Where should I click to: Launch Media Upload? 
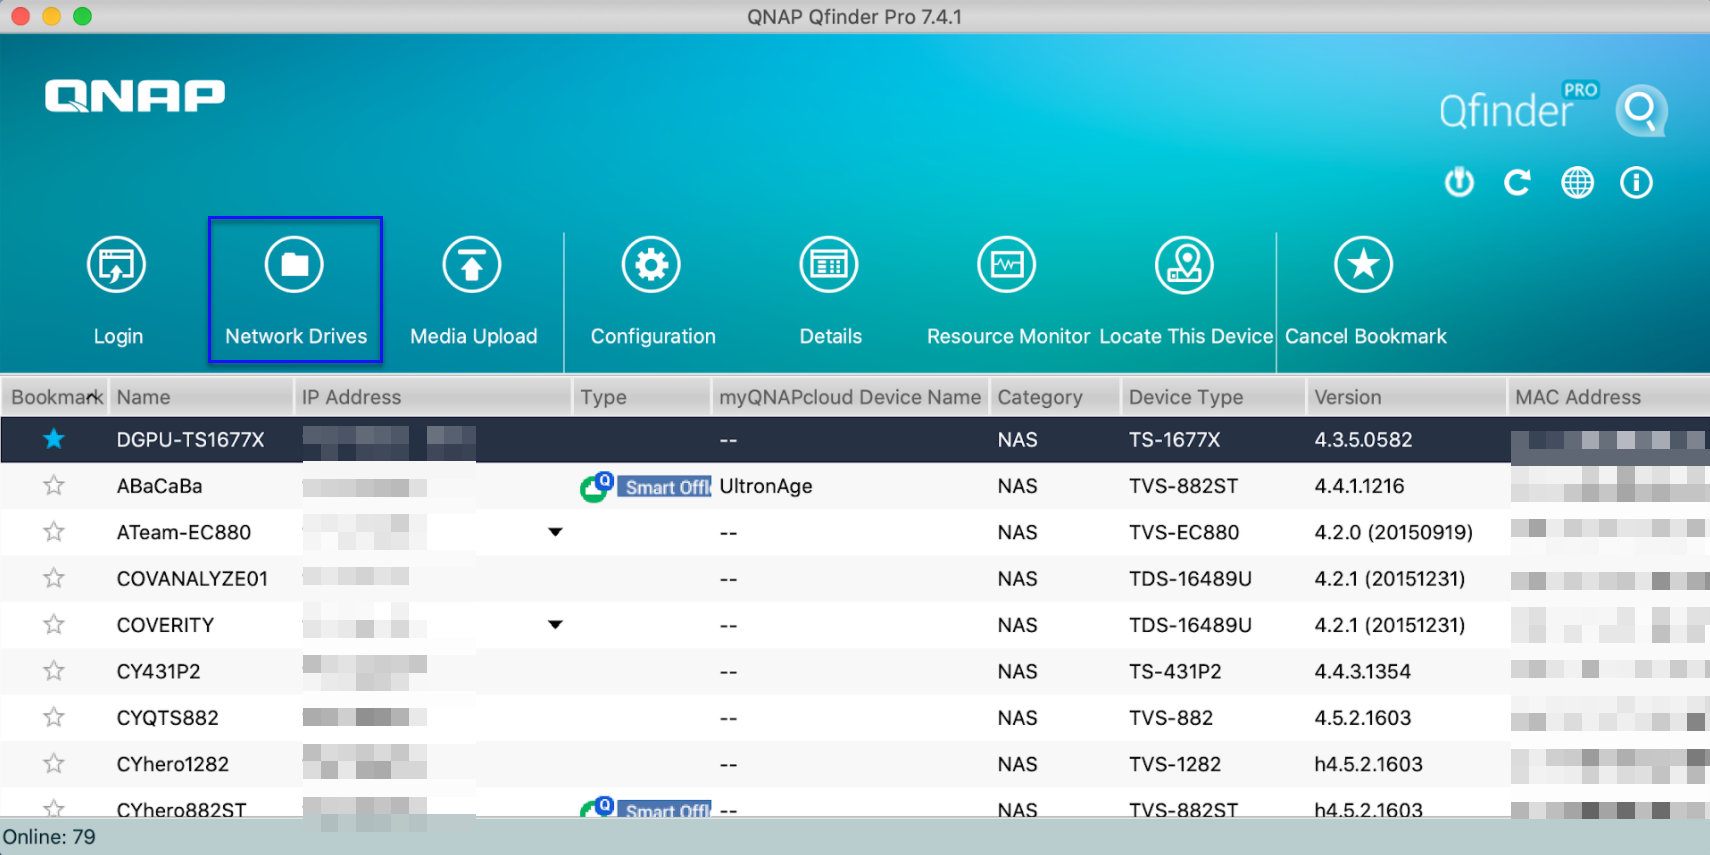(x=473, y=290)
